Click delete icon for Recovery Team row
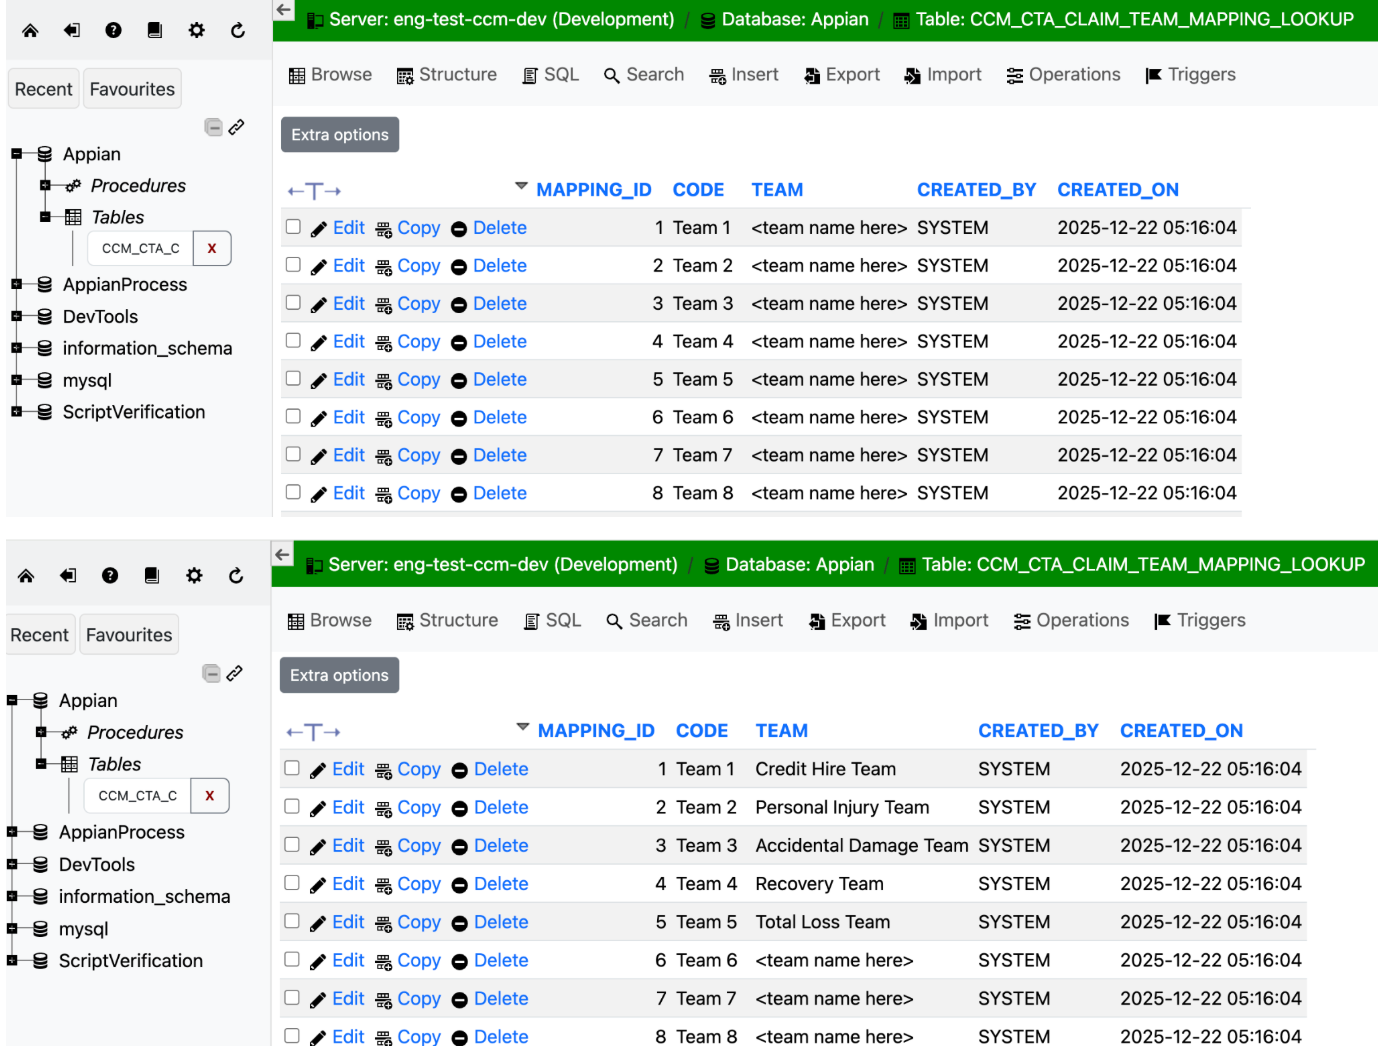 460,885
